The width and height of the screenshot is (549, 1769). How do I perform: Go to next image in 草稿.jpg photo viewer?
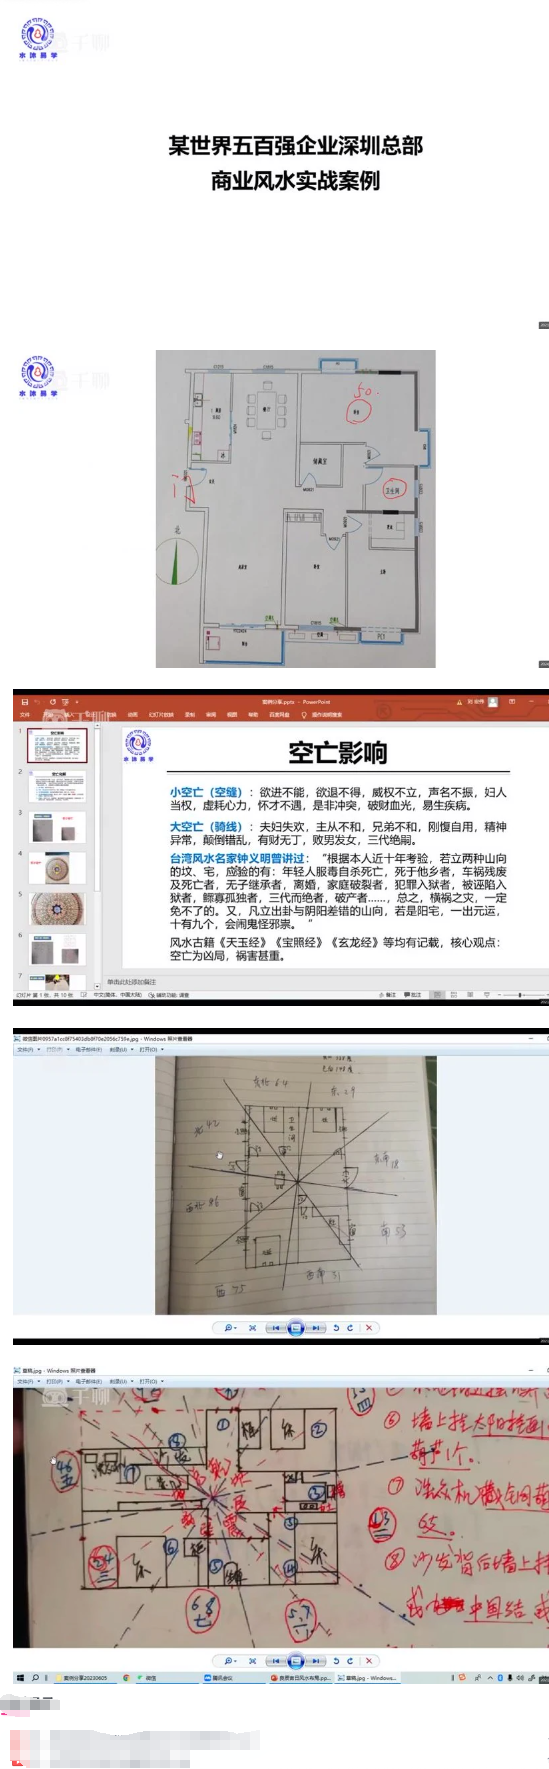[x=316, y=1661]
